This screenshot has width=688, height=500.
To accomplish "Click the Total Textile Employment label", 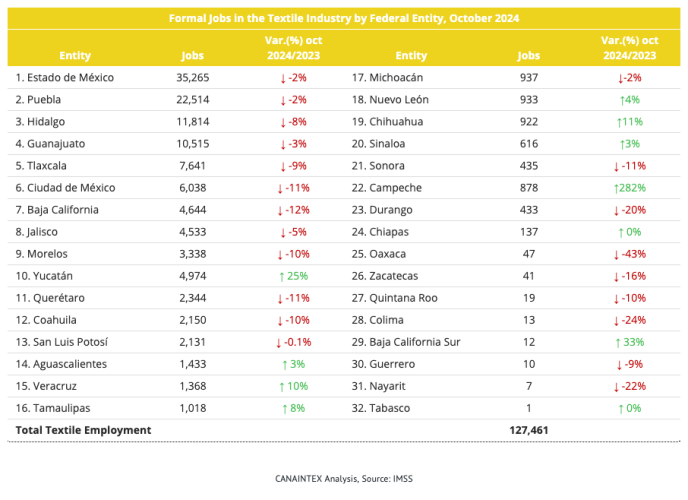I will (x=83, y=430).
